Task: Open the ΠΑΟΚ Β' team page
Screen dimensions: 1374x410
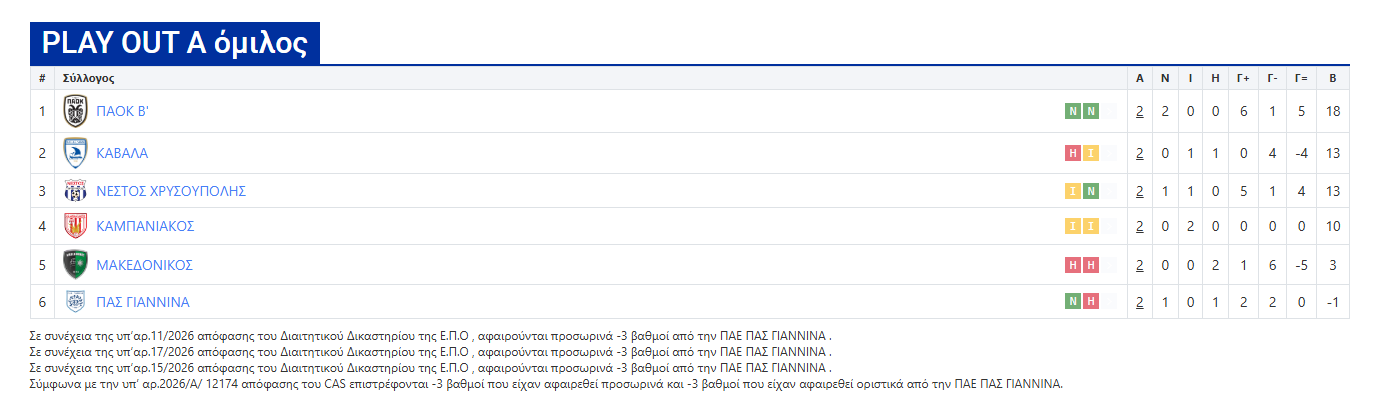Action: (x=122, y=111)
